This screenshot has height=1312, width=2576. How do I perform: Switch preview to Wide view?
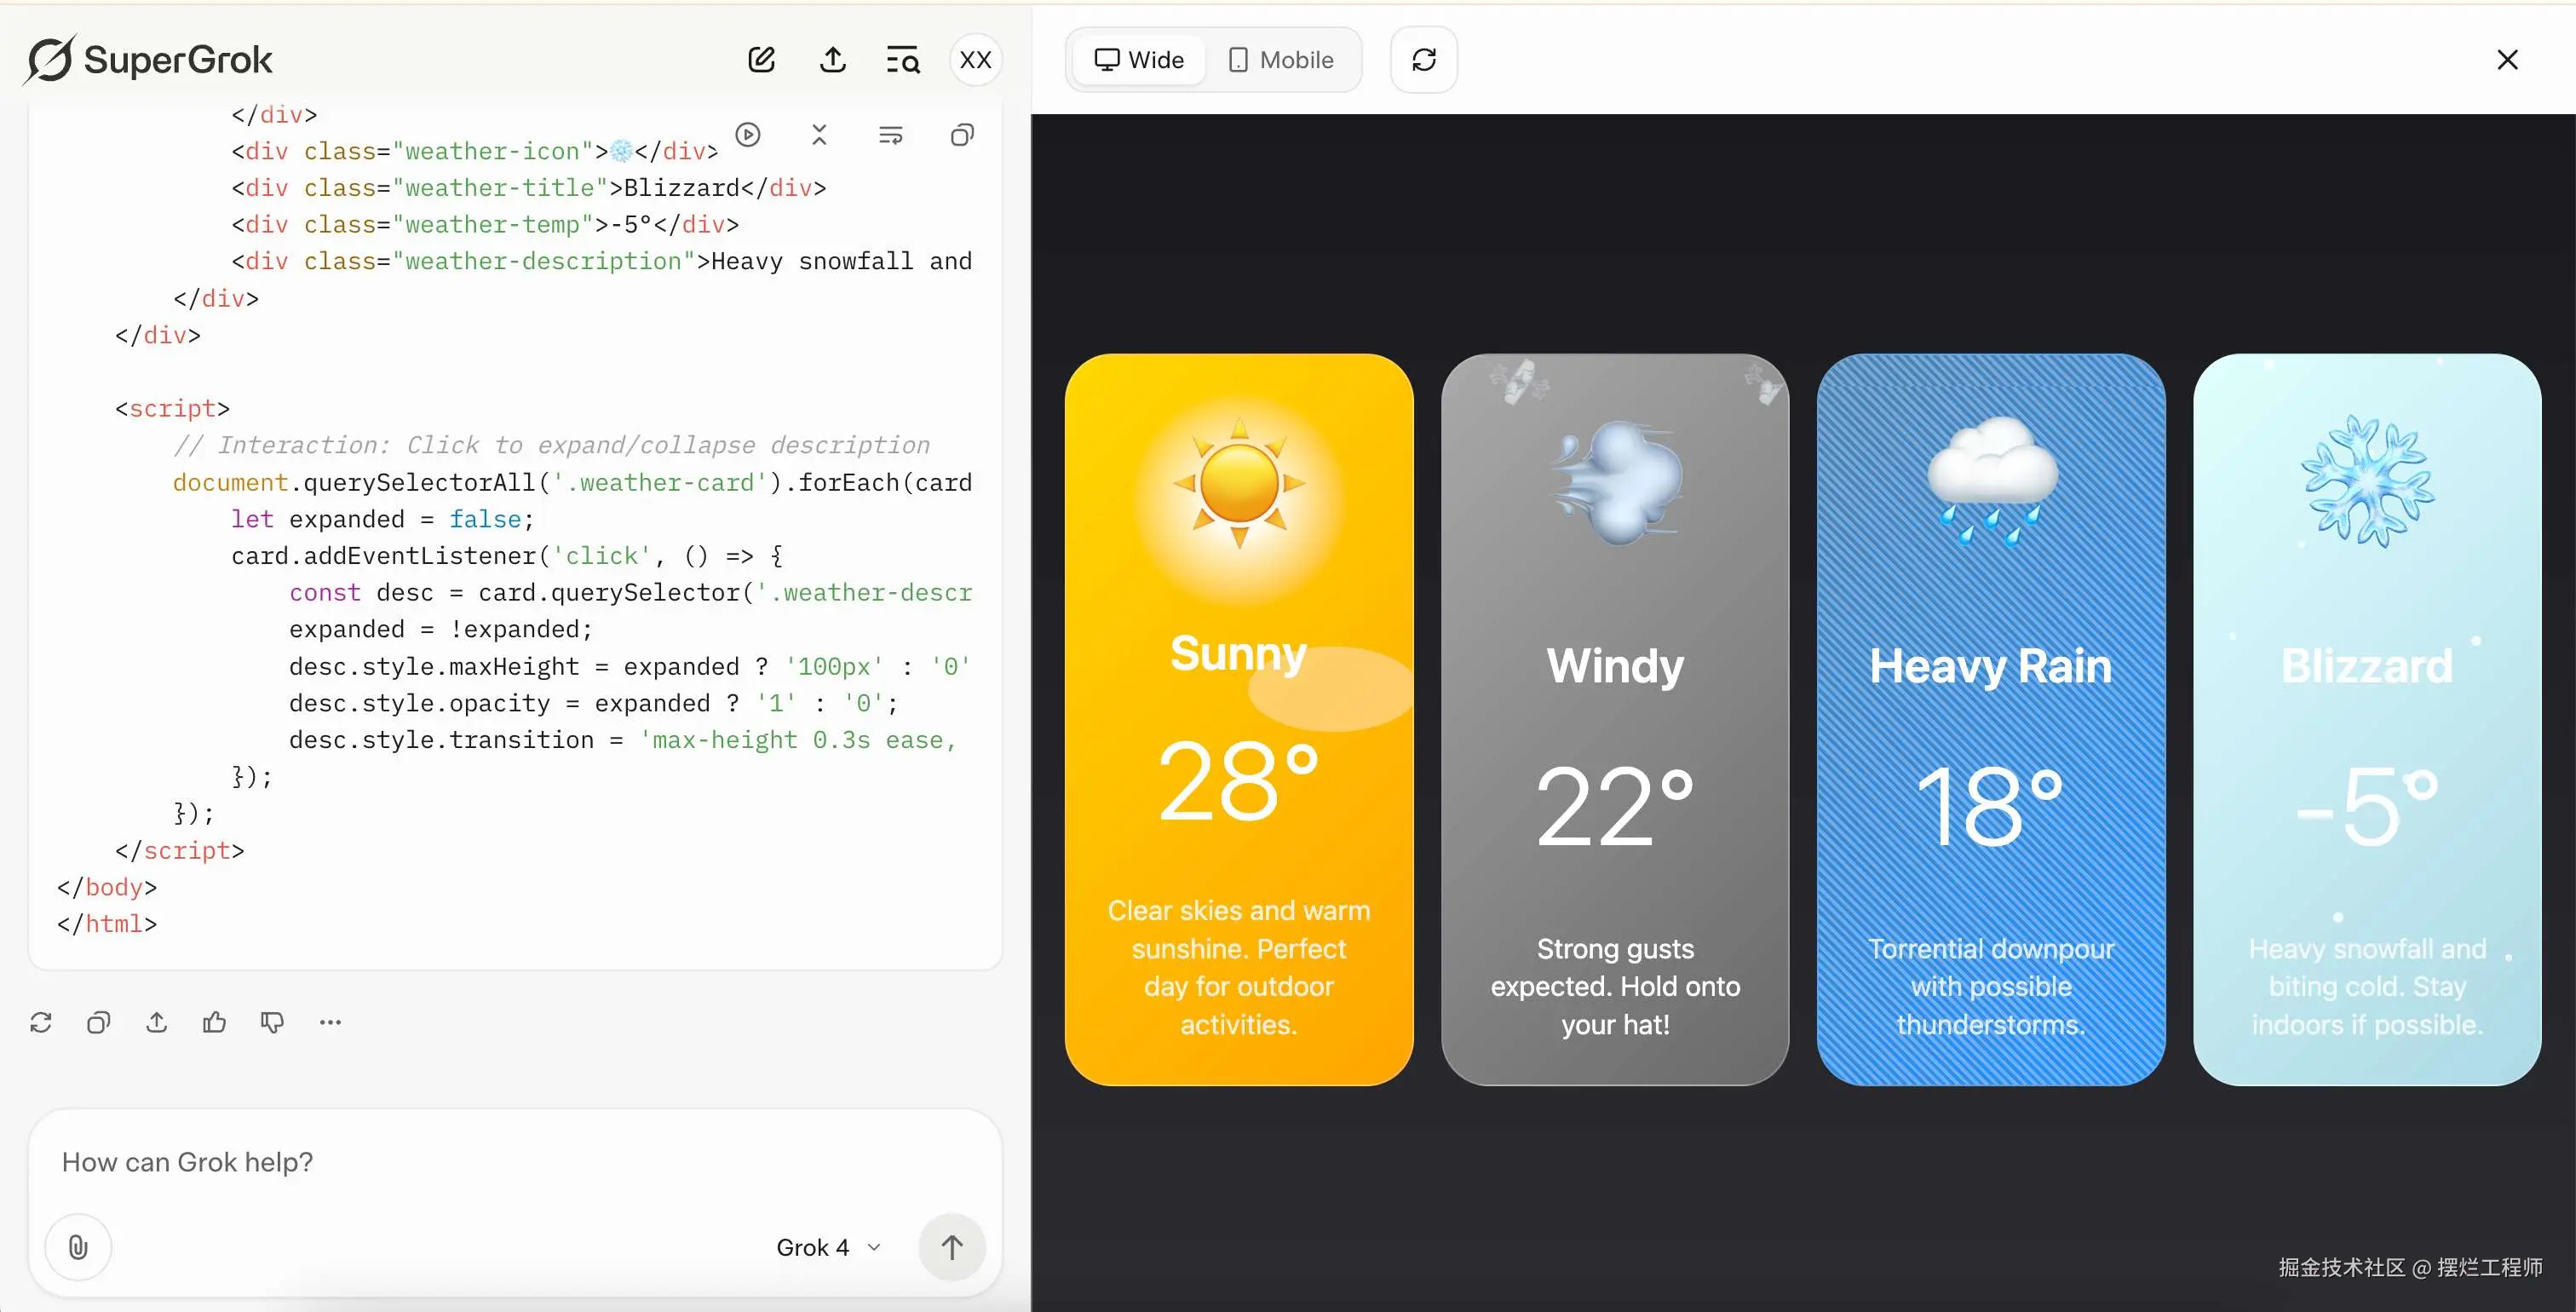pyautogui.click(x=1139, y=60)
